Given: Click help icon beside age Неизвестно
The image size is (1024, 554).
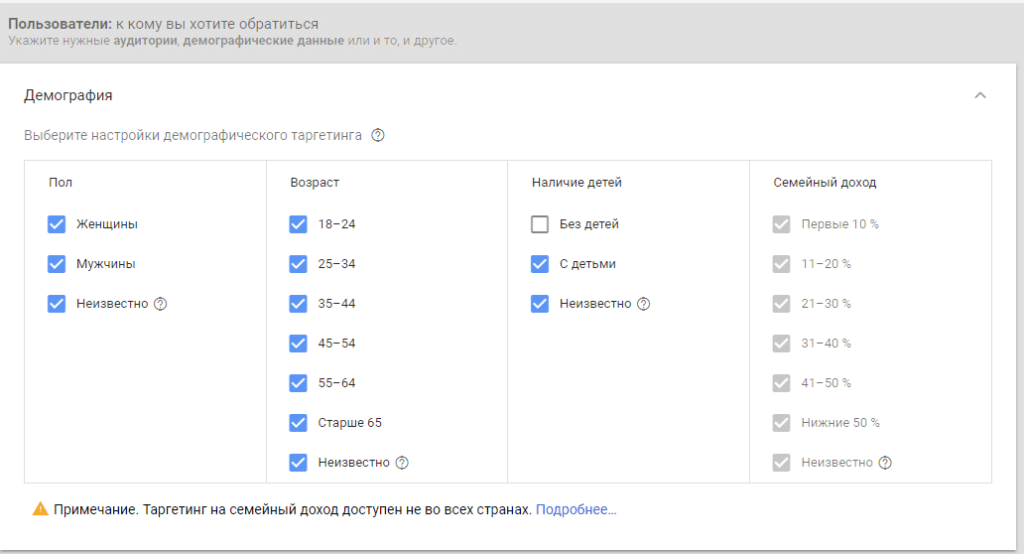Looking at the screenshot, I should click(x=402, y=463).
